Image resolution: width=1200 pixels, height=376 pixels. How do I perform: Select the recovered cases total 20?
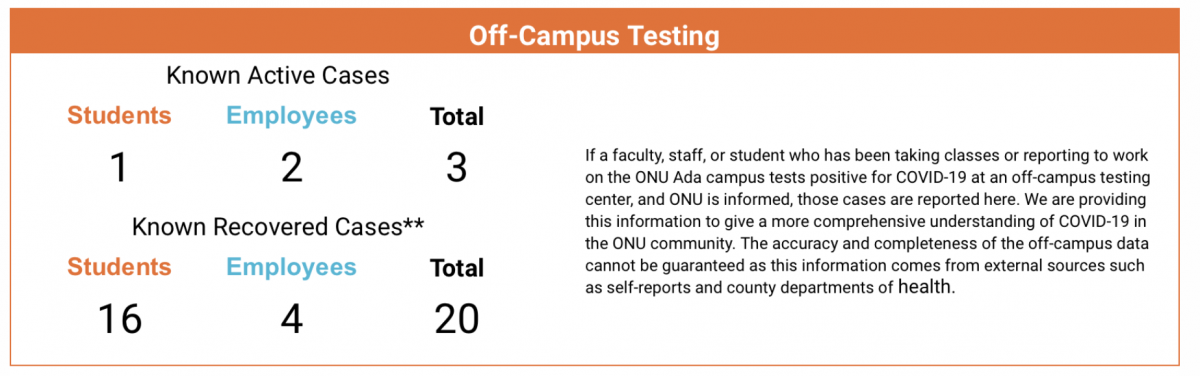click(x=457, y=319)
